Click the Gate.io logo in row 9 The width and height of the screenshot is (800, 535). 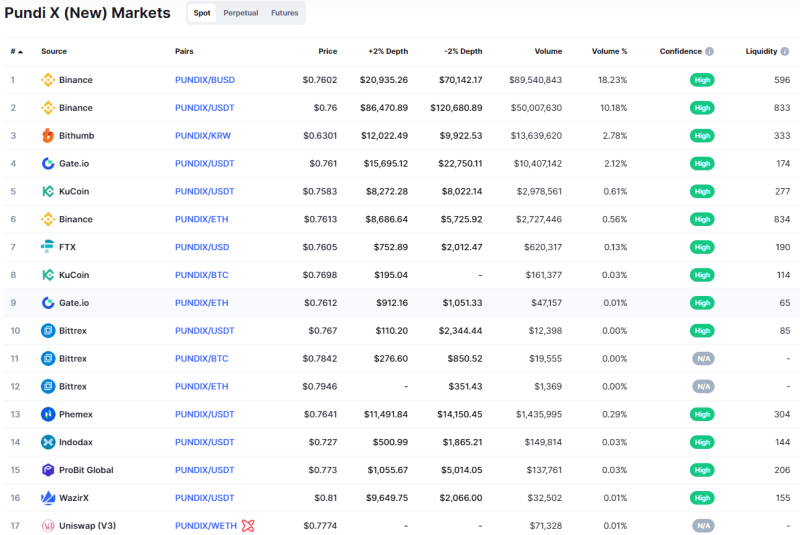pyautogui.click(x=48, y=303)
